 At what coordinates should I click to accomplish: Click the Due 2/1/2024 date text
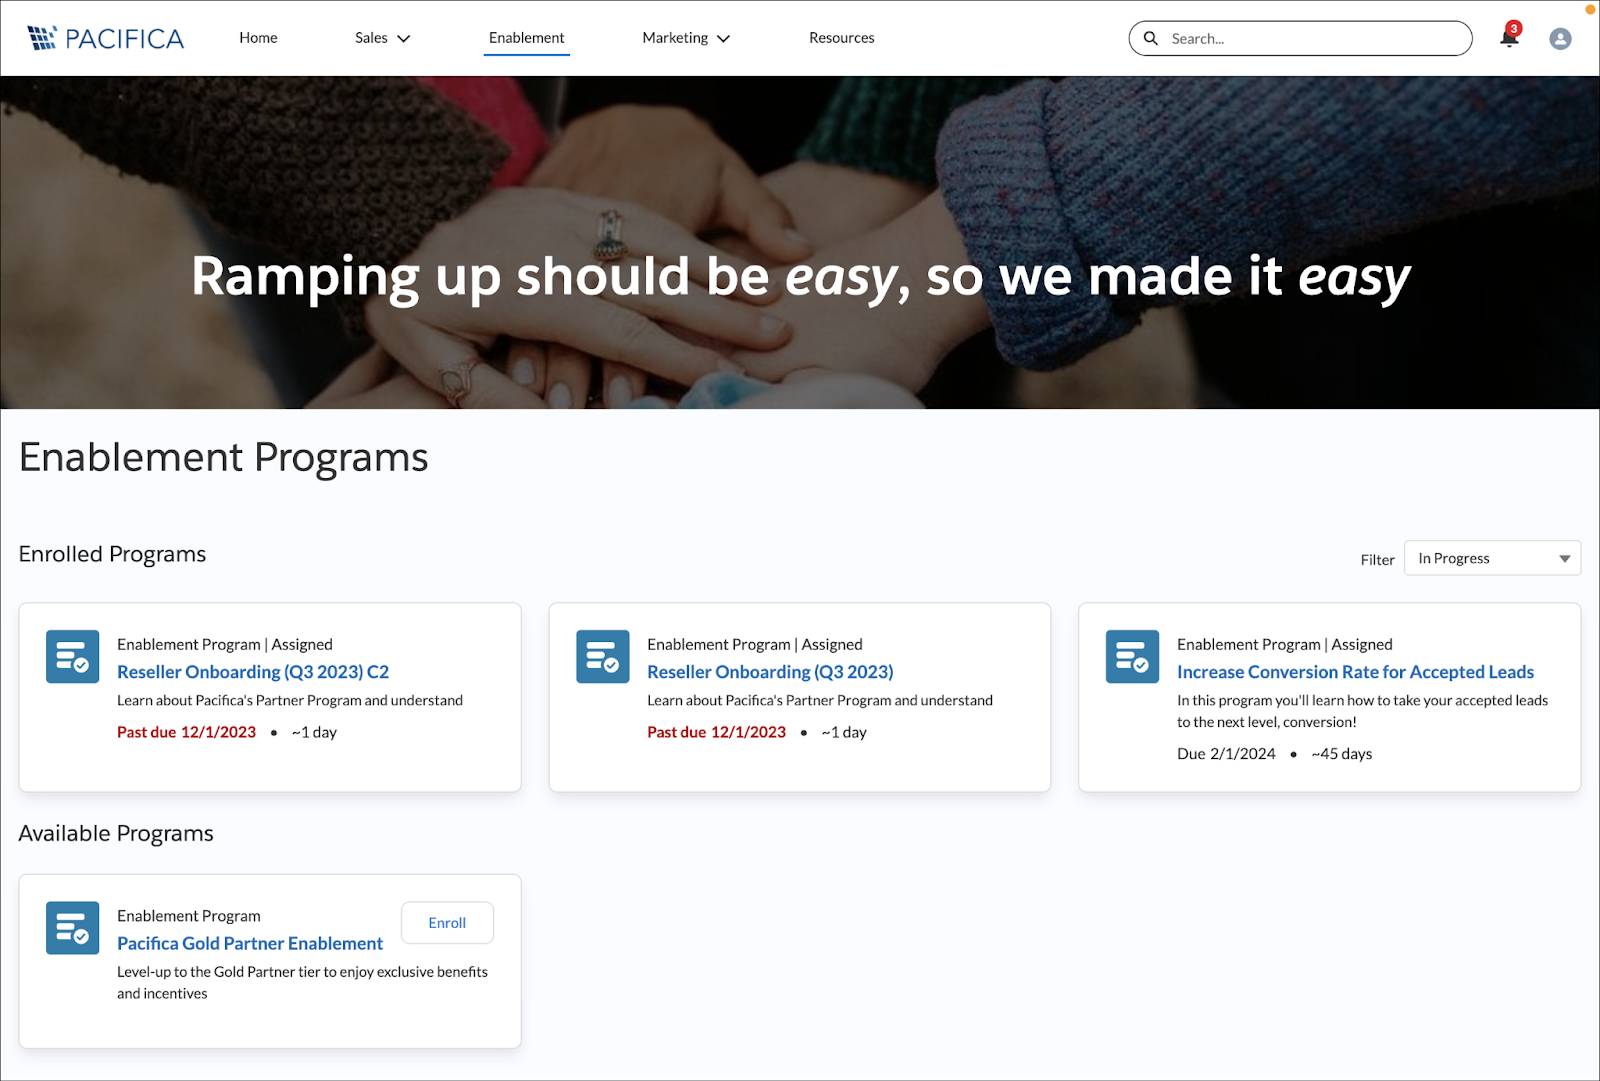[1226, 754]
